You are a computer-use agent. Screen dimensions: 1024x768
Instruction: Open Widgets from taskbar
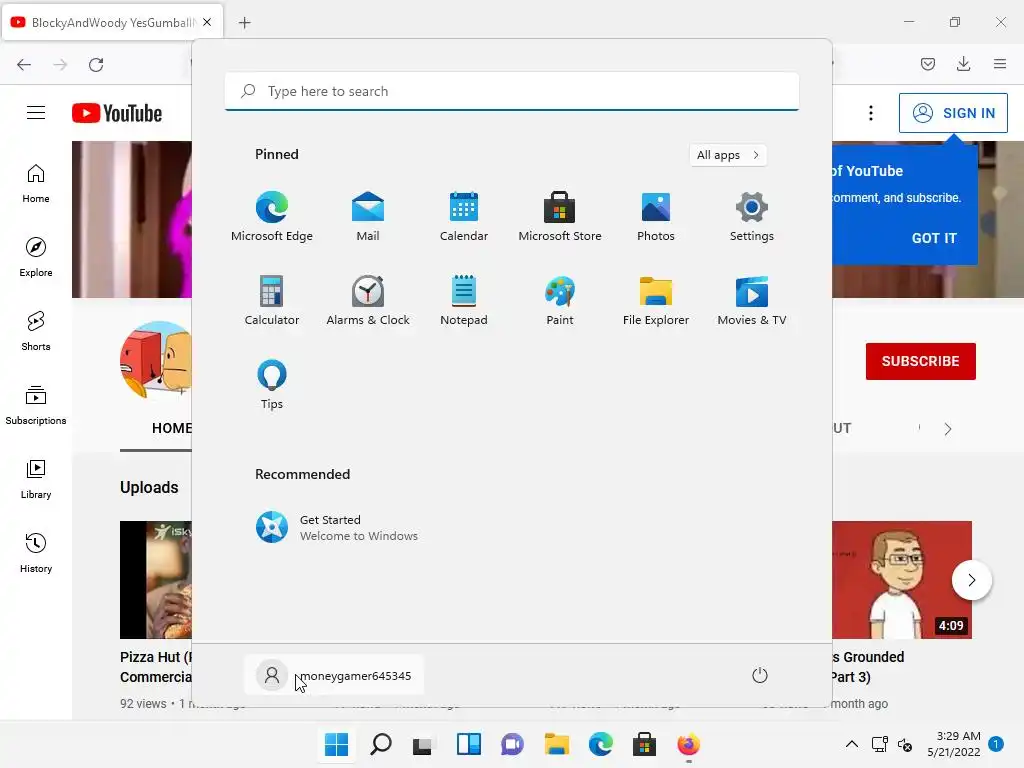pos(468,744)
